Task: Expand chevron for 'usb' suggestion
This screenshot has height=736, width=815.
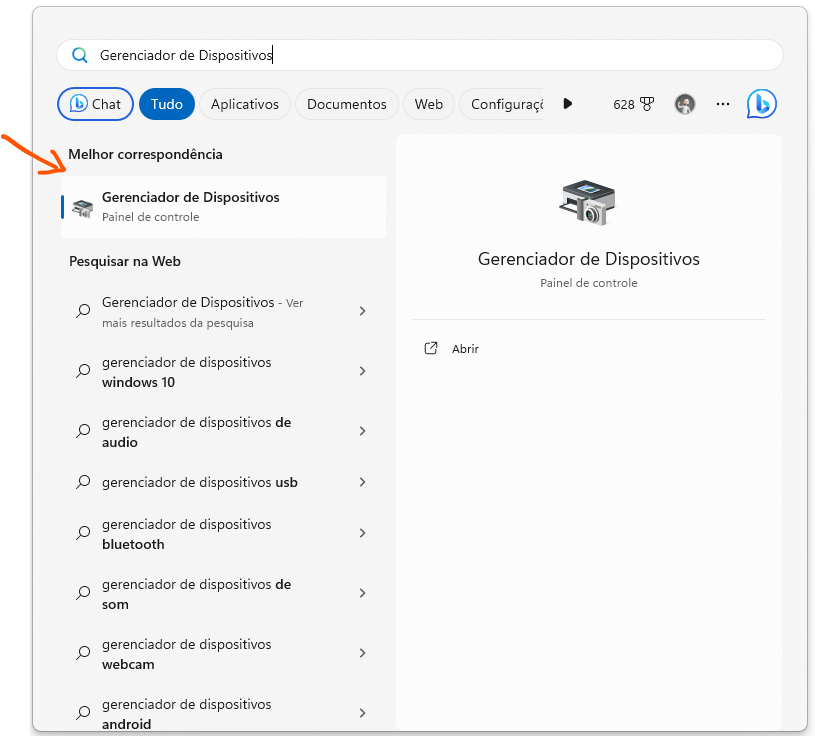Action: (x=363, y=482)
